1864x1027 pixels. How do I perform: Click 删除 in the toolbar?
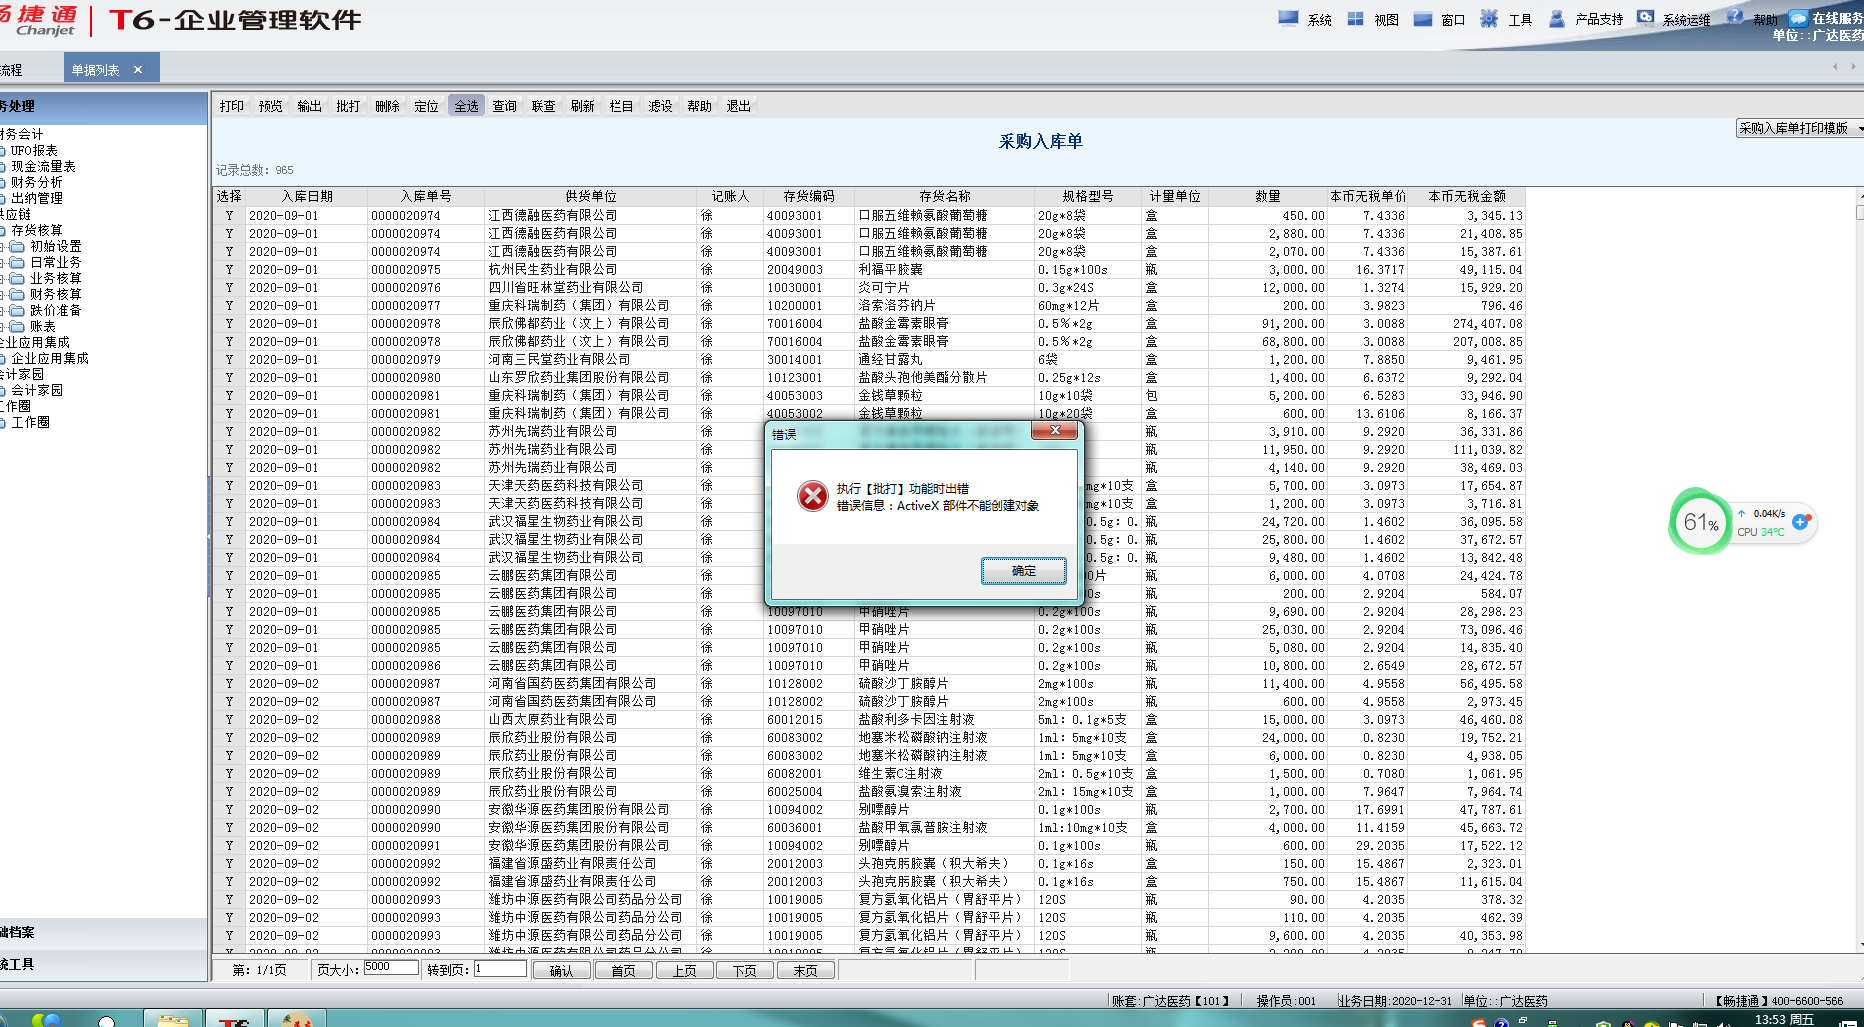click(x=388, y=106)
